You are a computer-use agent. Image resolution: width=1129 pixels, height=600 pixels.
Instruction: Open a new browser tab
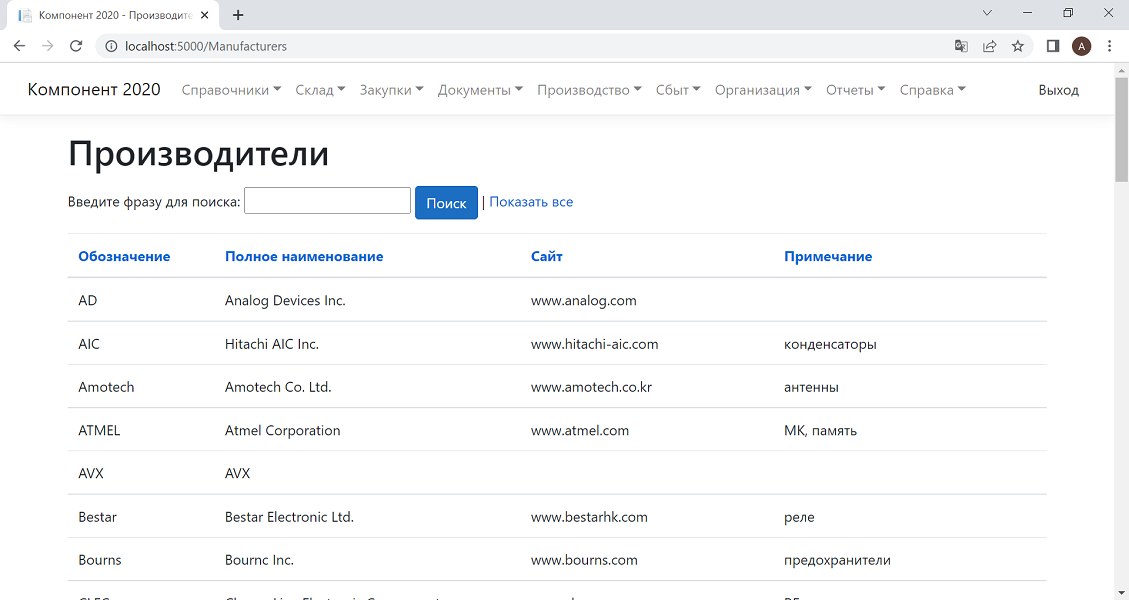pos(238,14)
